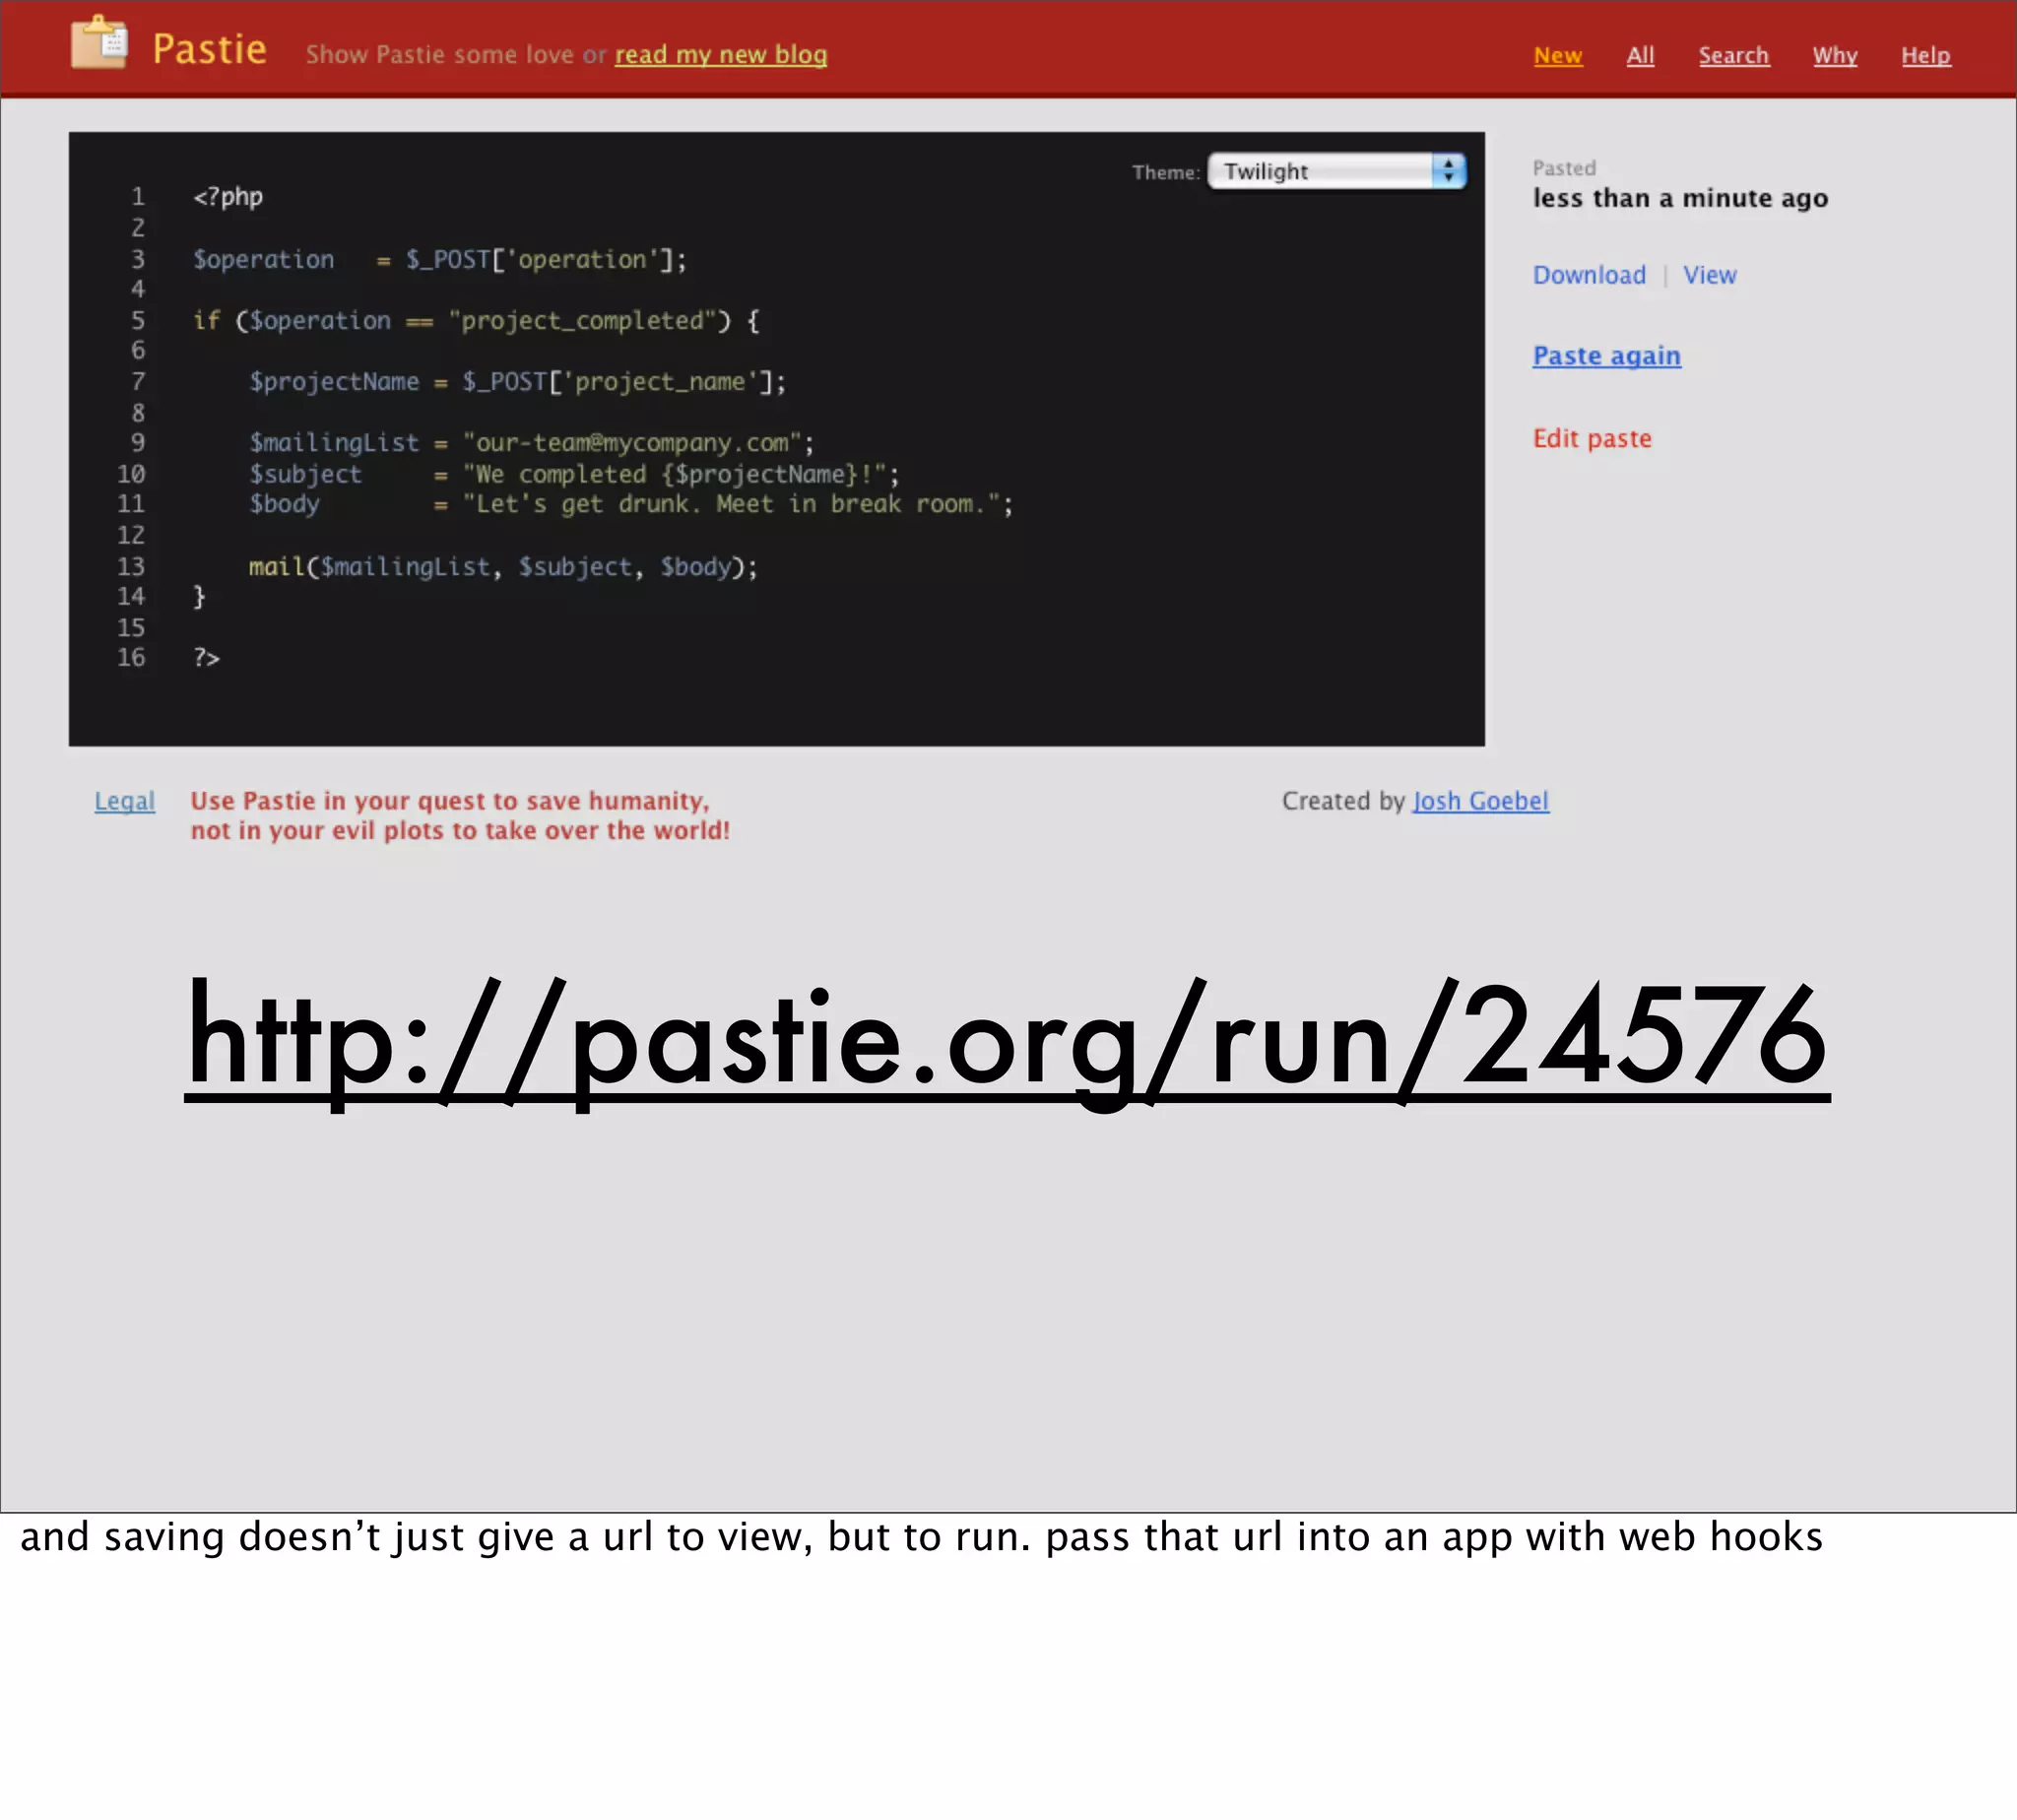Click the 'Theme:' label
This screenshot has height=1820, width=2017.
click(x=1166, y=172)
